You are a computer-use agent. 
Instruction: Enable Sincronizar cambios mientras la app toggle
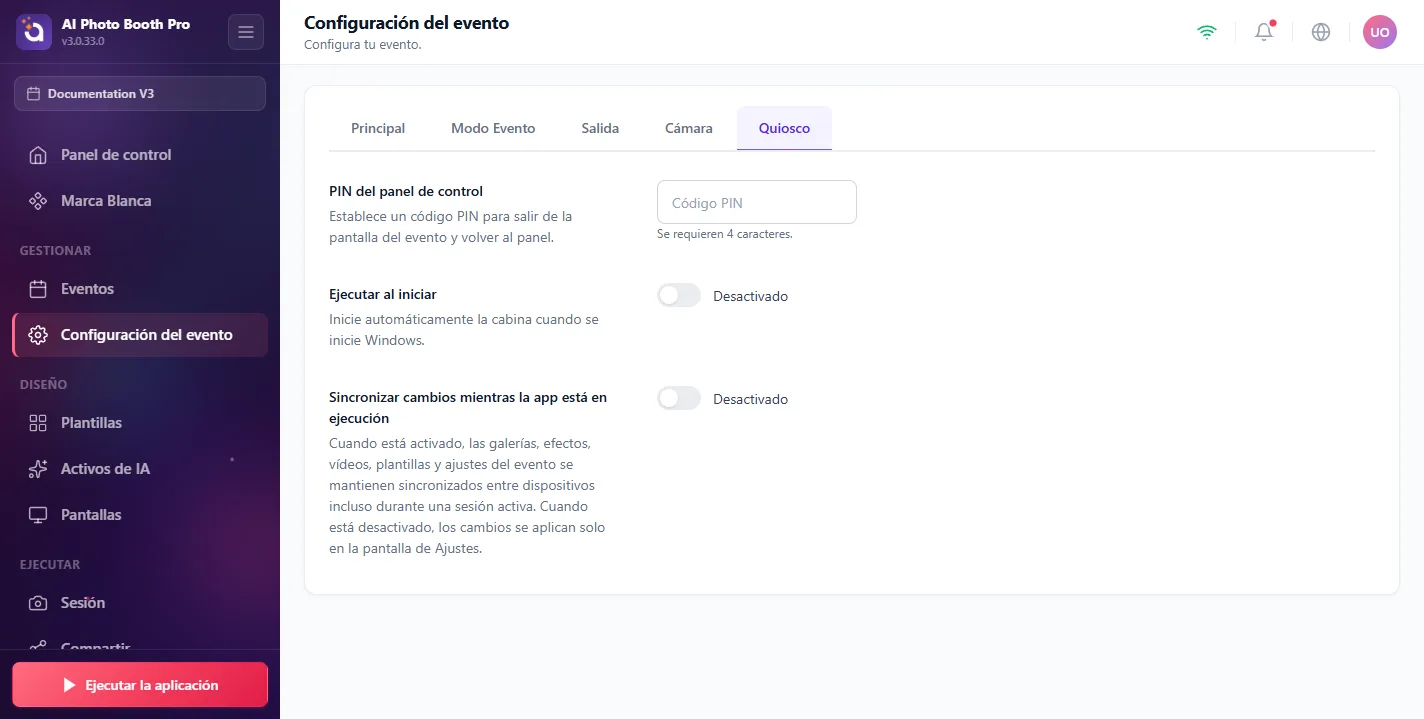[679, 399]
